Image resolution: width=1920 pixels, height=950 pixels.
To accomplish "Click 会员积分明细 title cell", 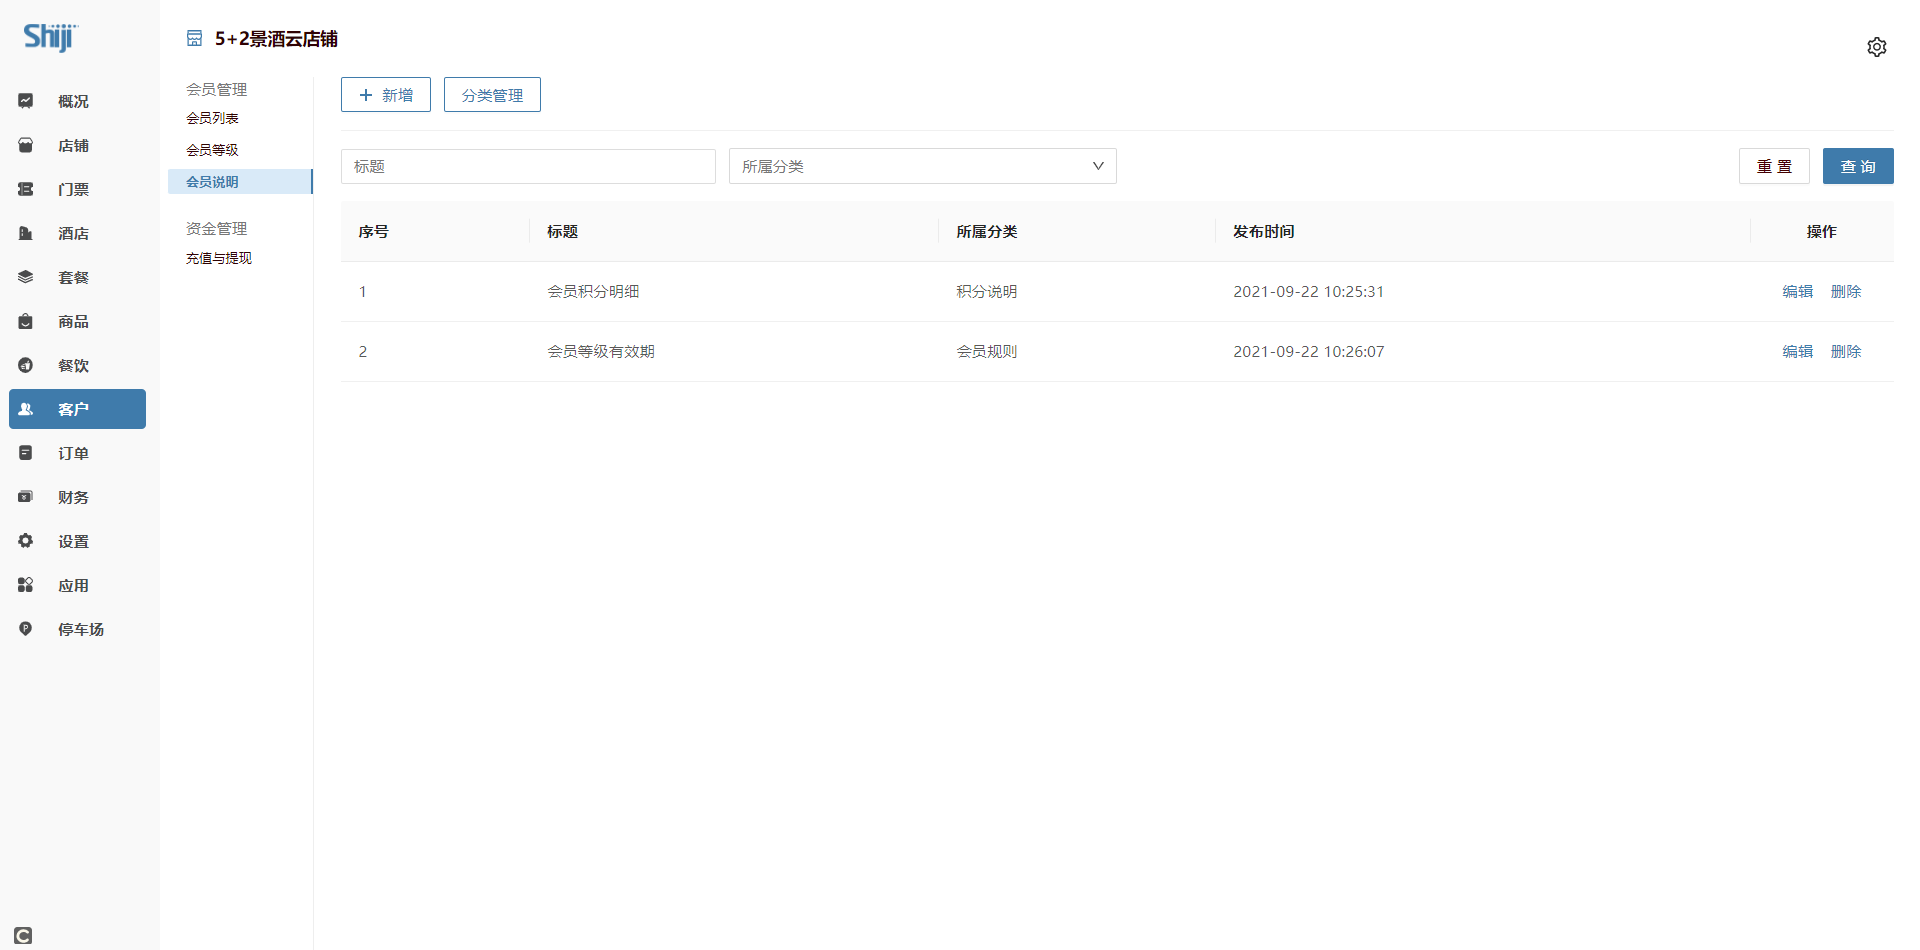I will point(593,291).
